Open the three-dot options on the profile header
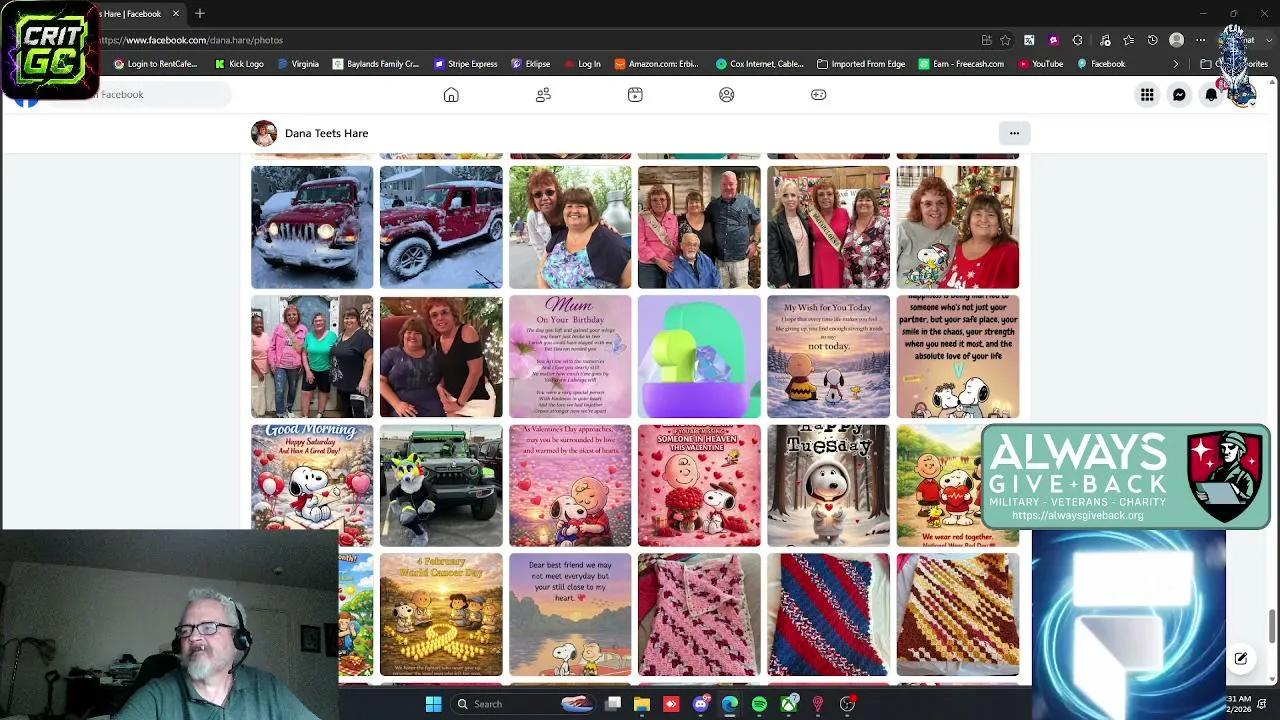 click(1014, 133)
